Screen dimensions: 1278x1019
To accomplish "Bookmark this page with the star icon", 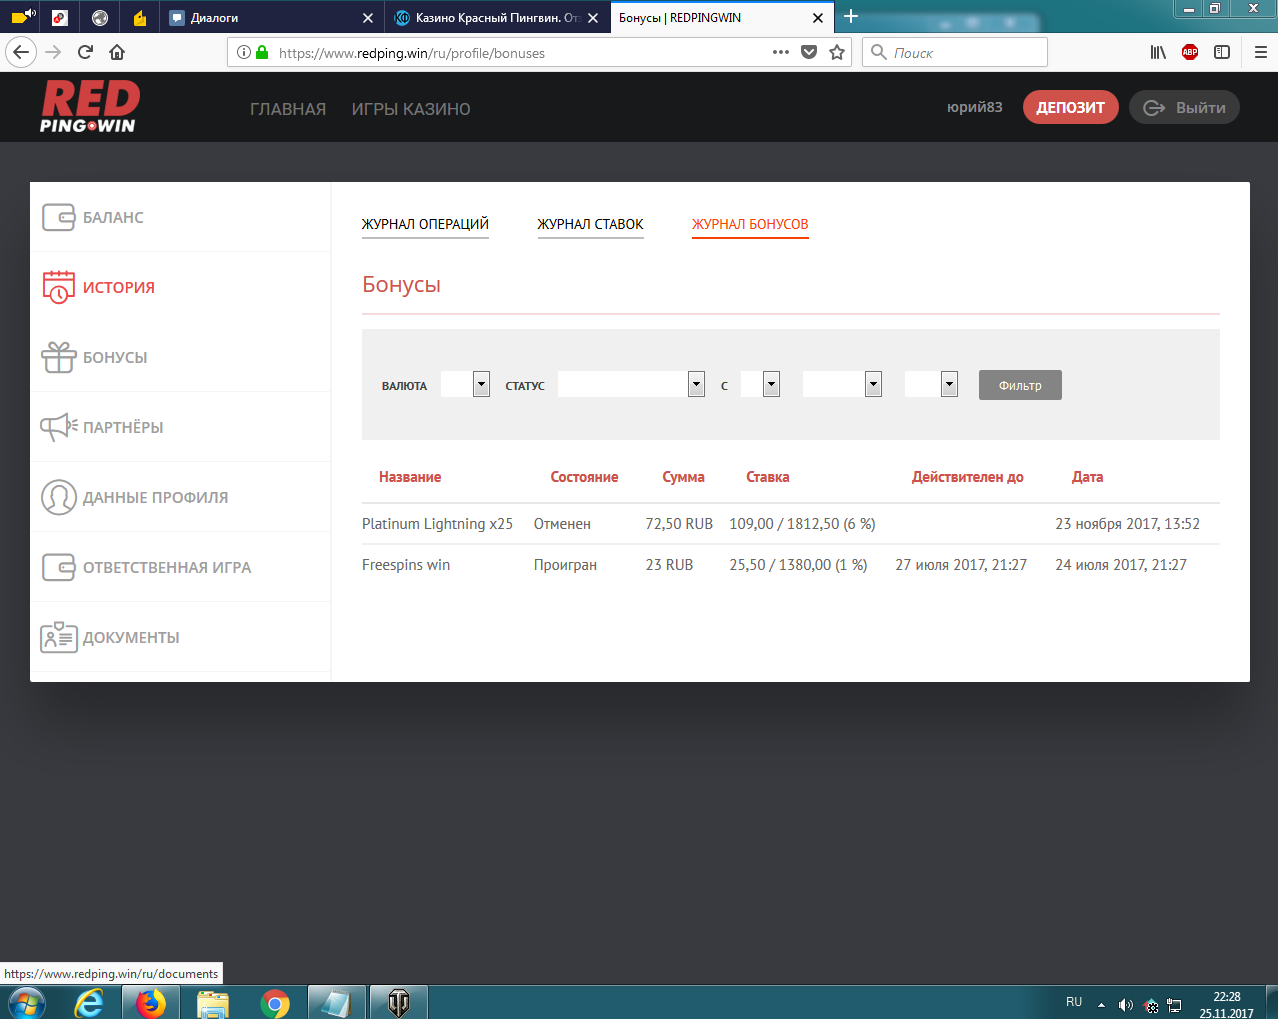I will pyautogui.click(x=837, y=53).
